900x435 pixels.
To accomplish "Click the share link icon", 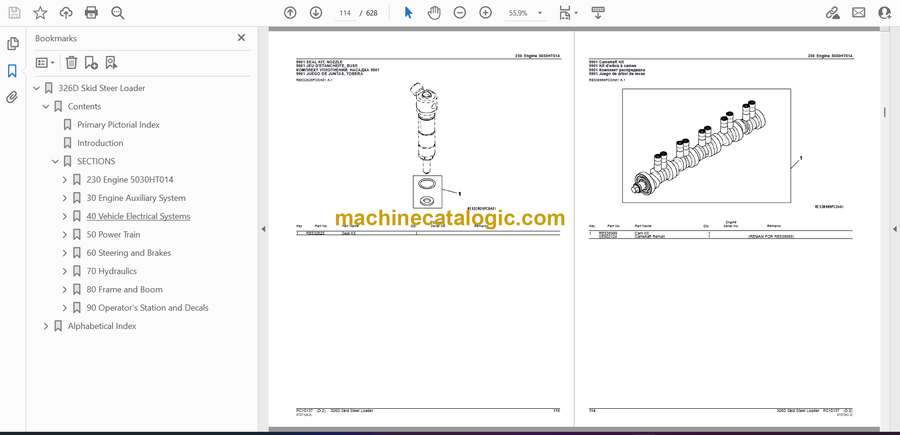I will (832, 13).
